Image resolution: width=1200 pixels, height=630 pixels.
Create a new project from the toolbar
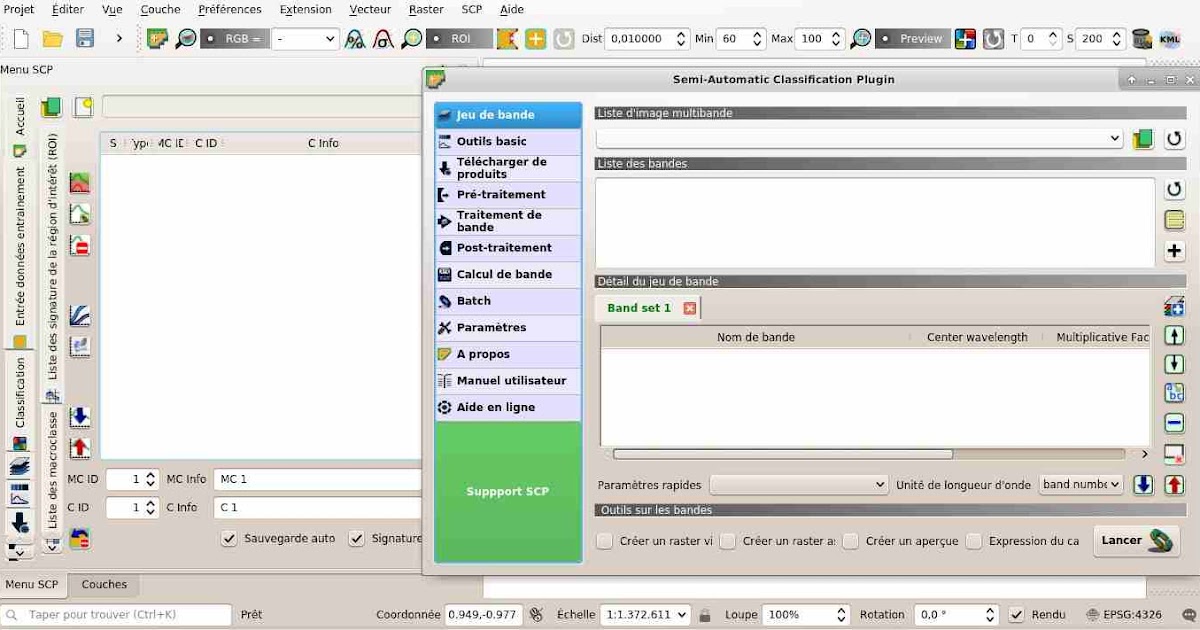click(x=21, y=39)
